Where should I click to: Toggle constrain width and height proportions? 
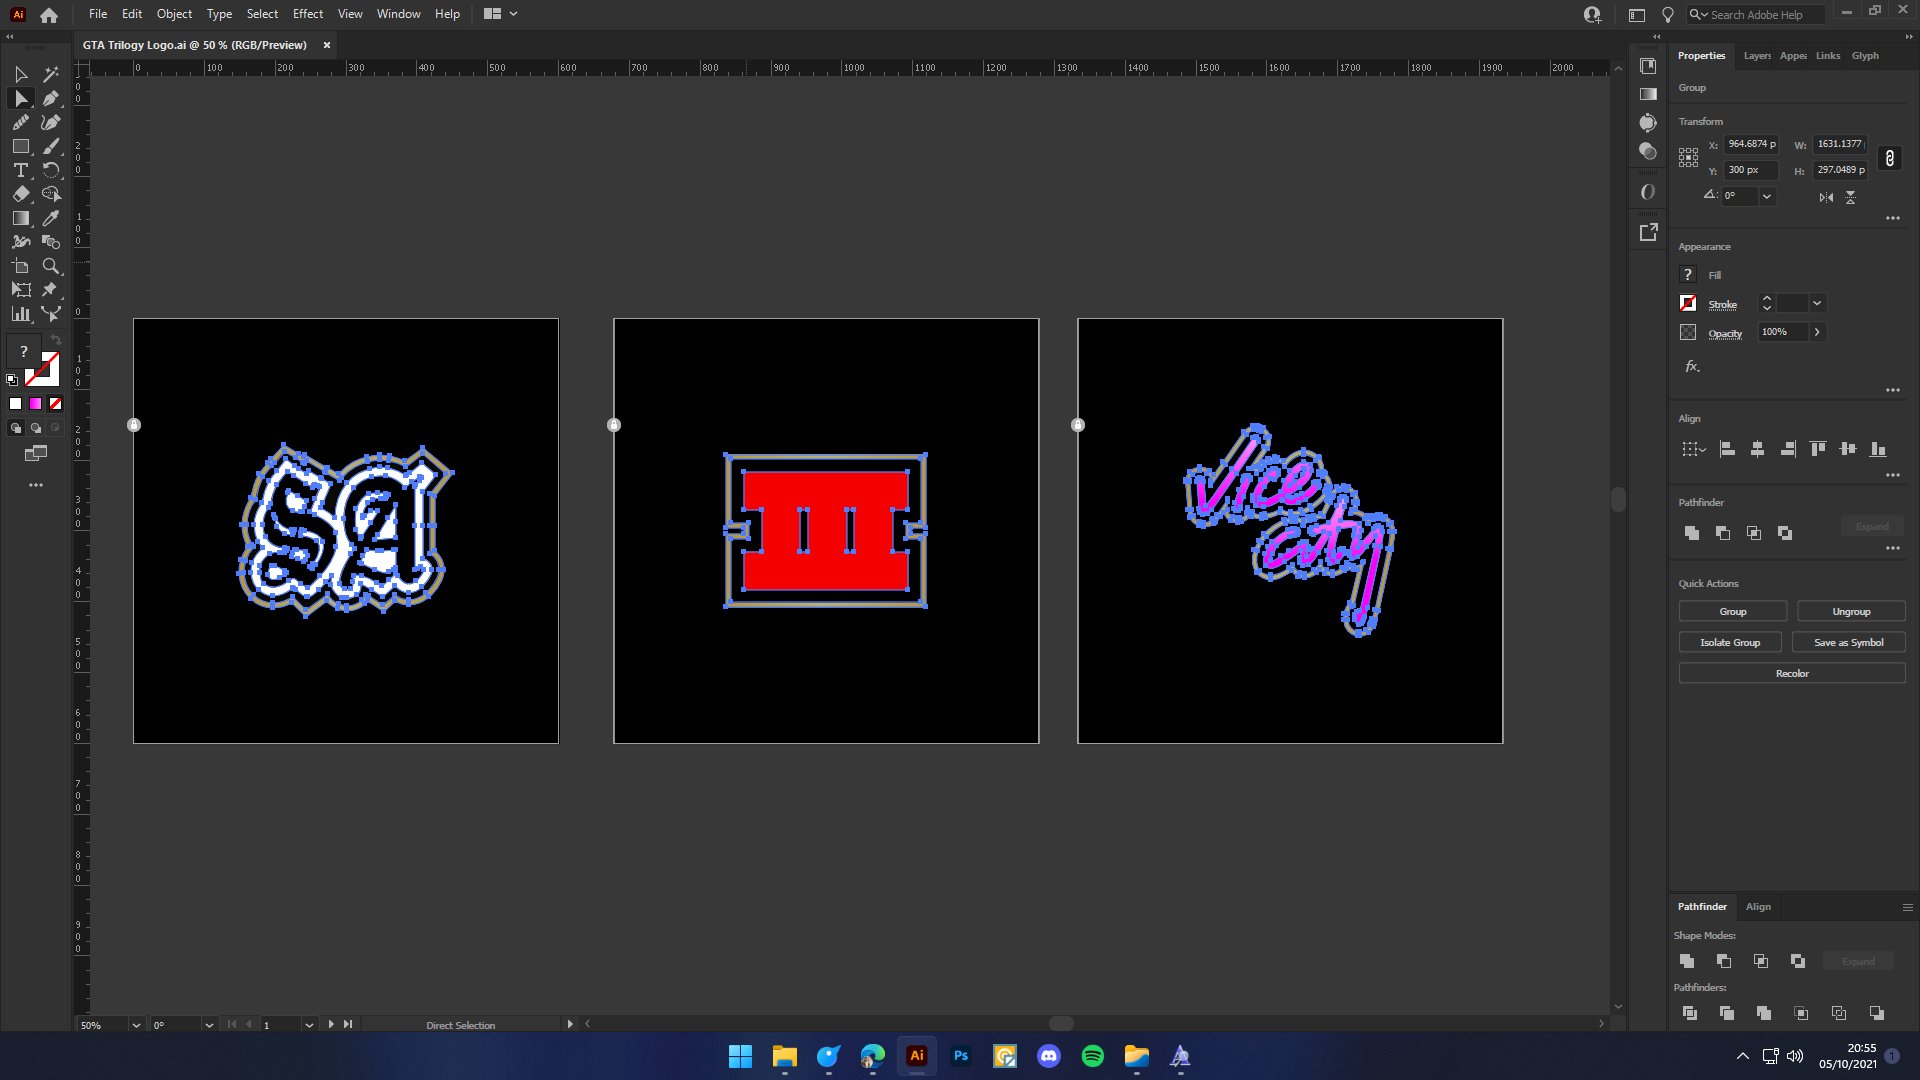coord(1889,158)
